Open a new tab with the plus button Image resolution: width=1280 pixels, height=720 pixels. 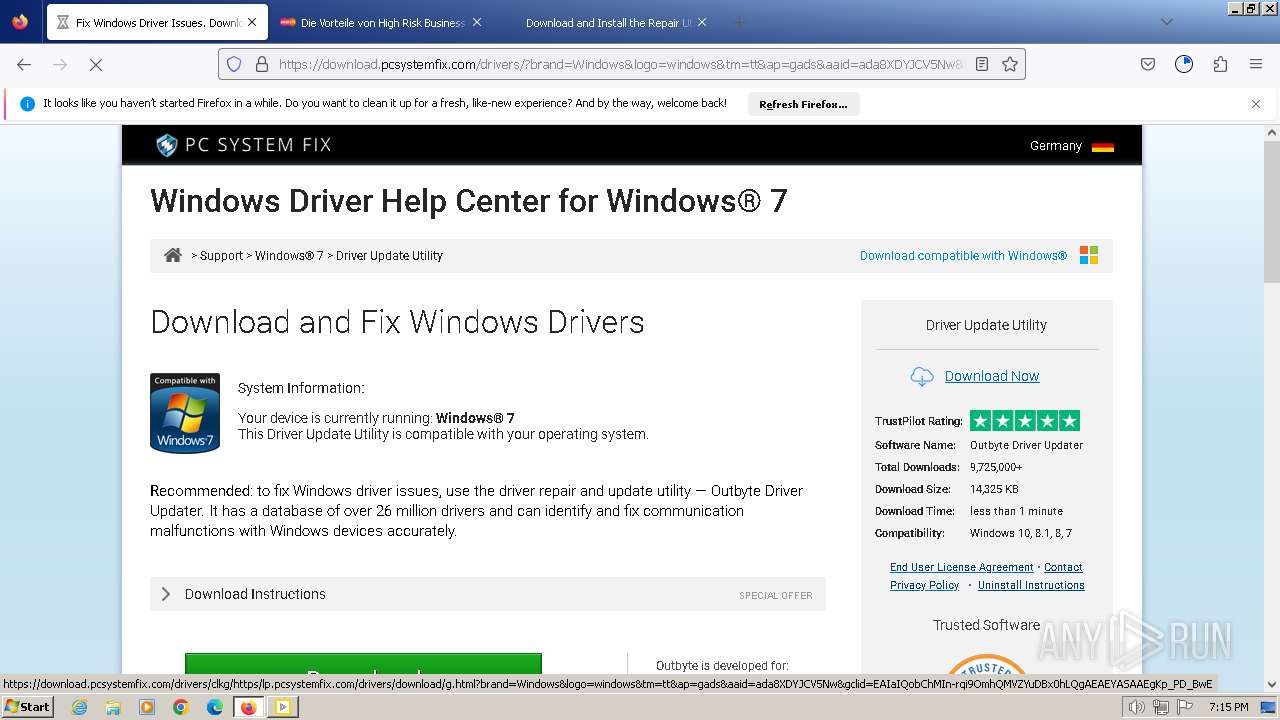739,22
